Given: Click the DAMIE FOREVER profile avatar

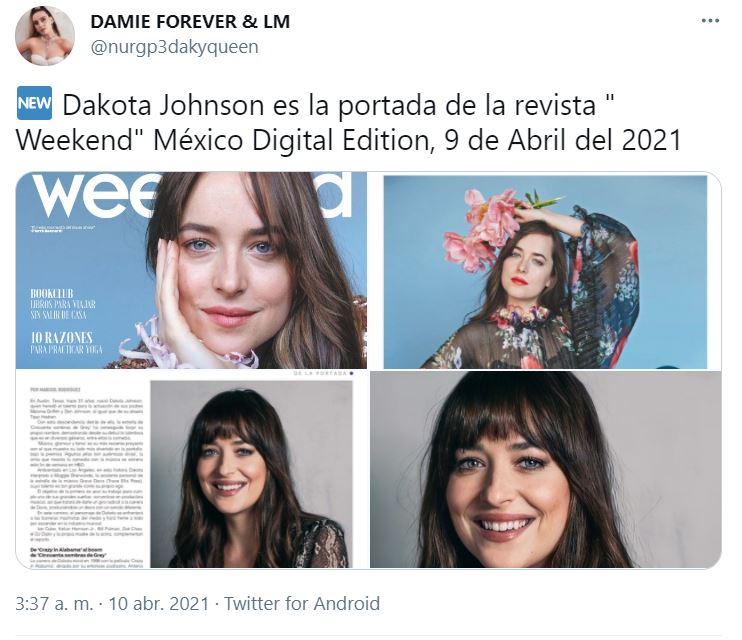Looking at the screenshot, I should pyautogui.click(x=44, y=36).
